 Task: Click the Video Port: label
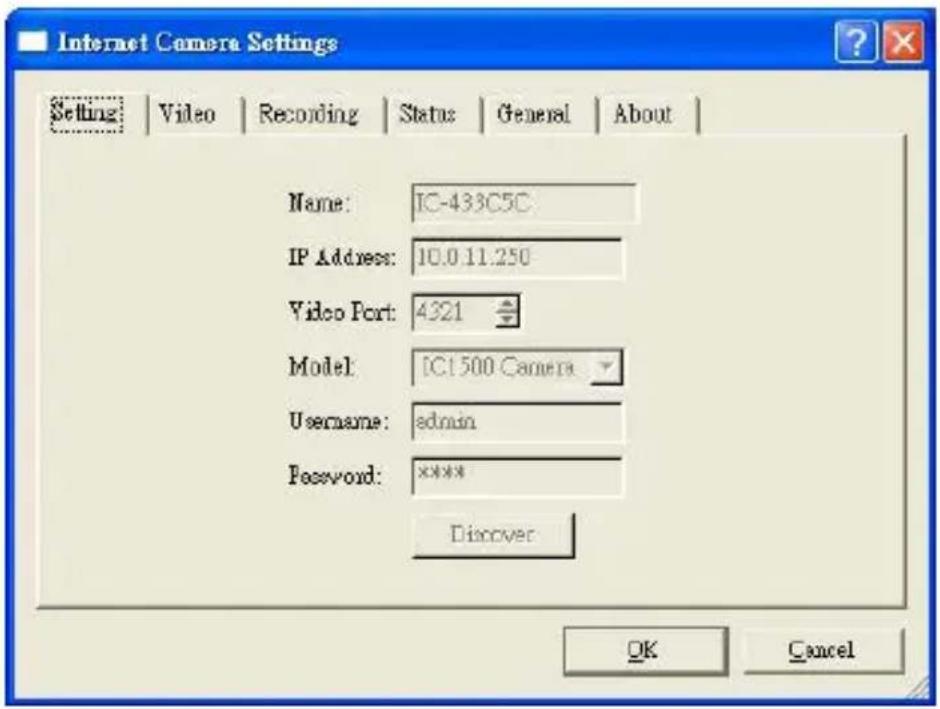point(341,312)
